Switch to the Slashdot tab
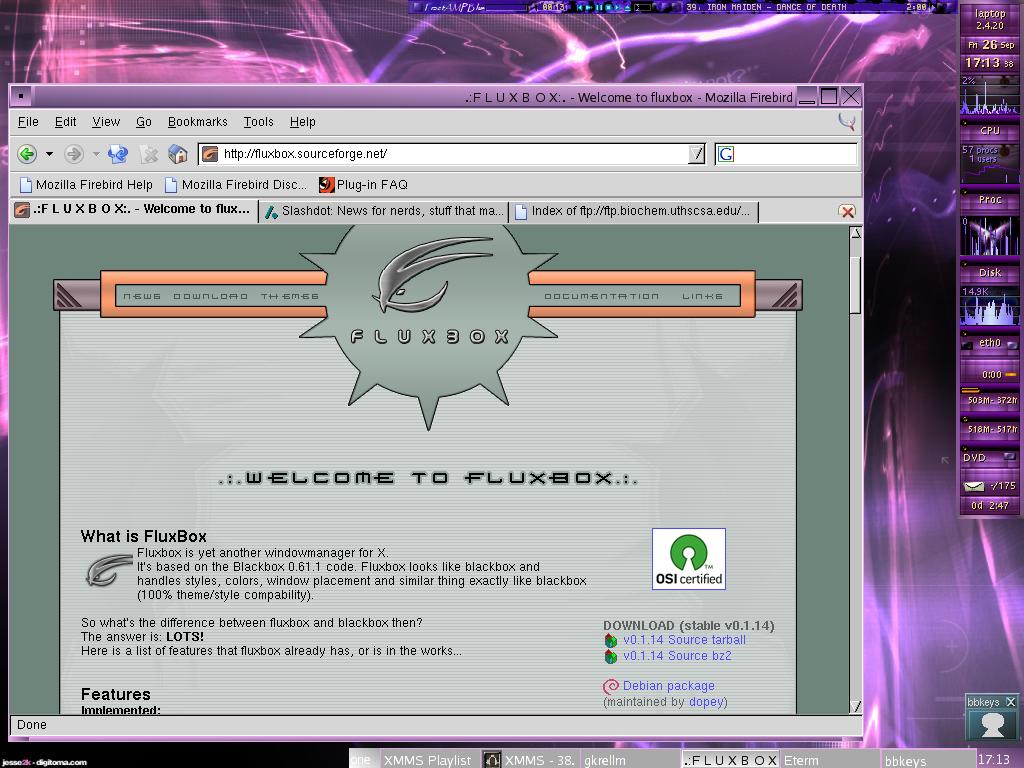The width and height of the screenshot is (1024, 768). tap(384, 211)
